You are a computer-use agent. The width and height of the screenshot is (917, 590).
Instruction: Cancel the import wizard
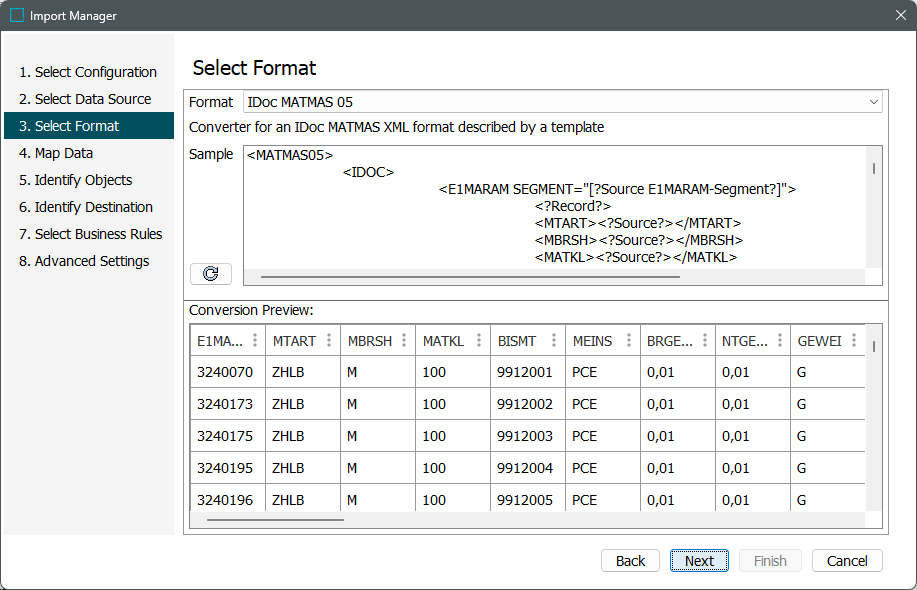click(x=846, y=561)
